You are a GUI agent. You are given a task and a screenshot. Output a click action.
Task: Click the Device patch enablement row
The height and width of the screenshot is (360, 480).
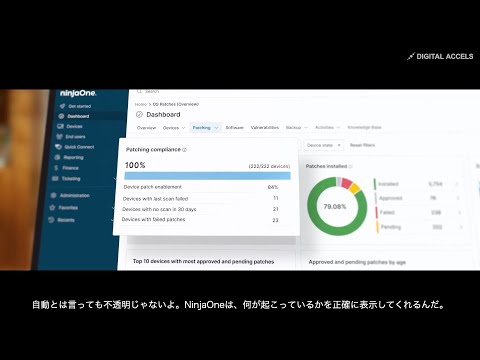[x=201, y=187]
